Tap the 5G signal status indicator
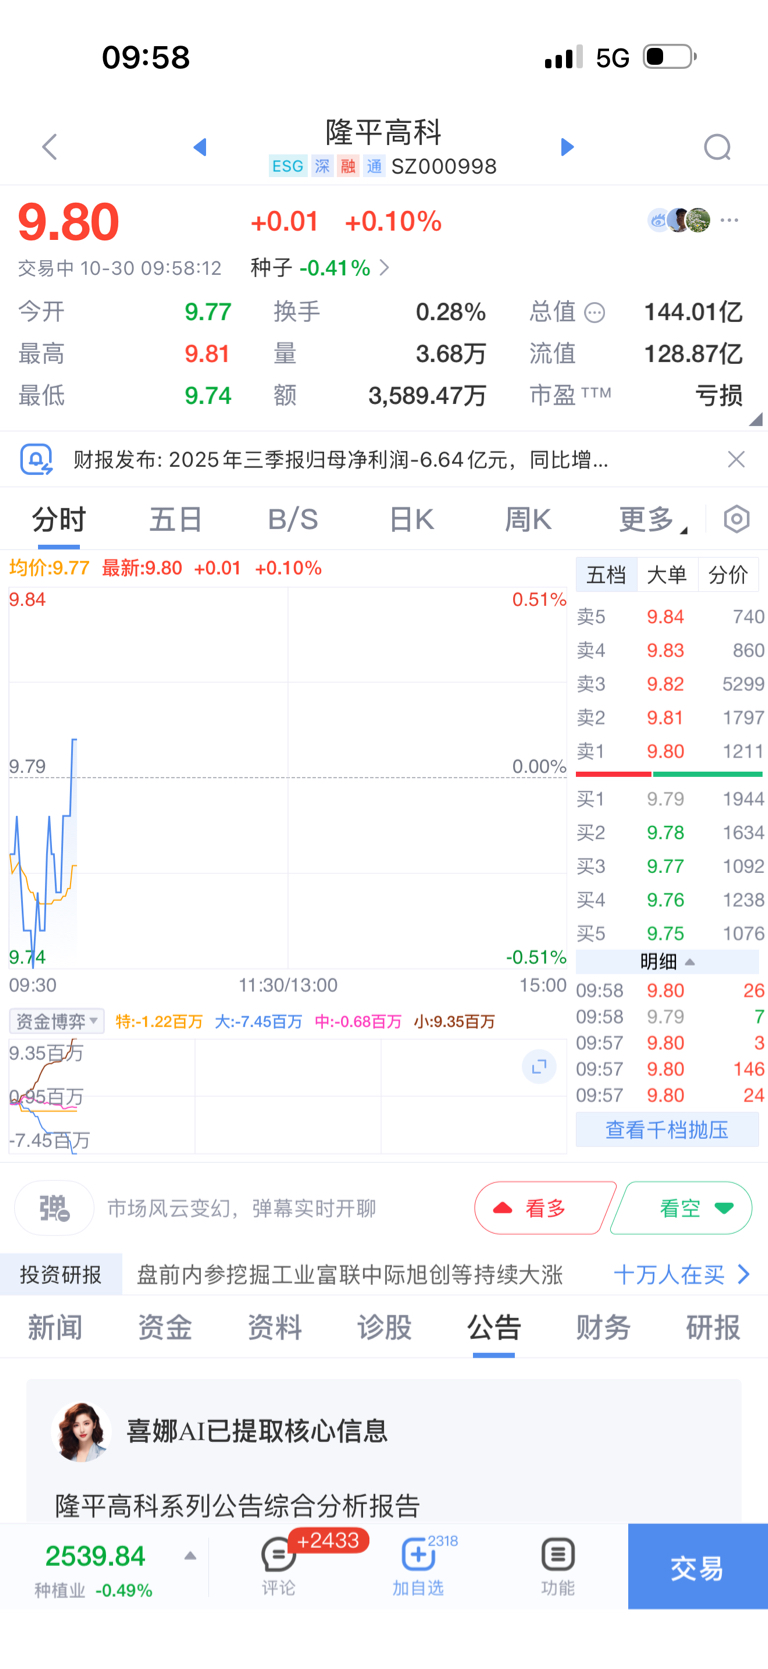768x1669 pixels. tap(612, 58)
